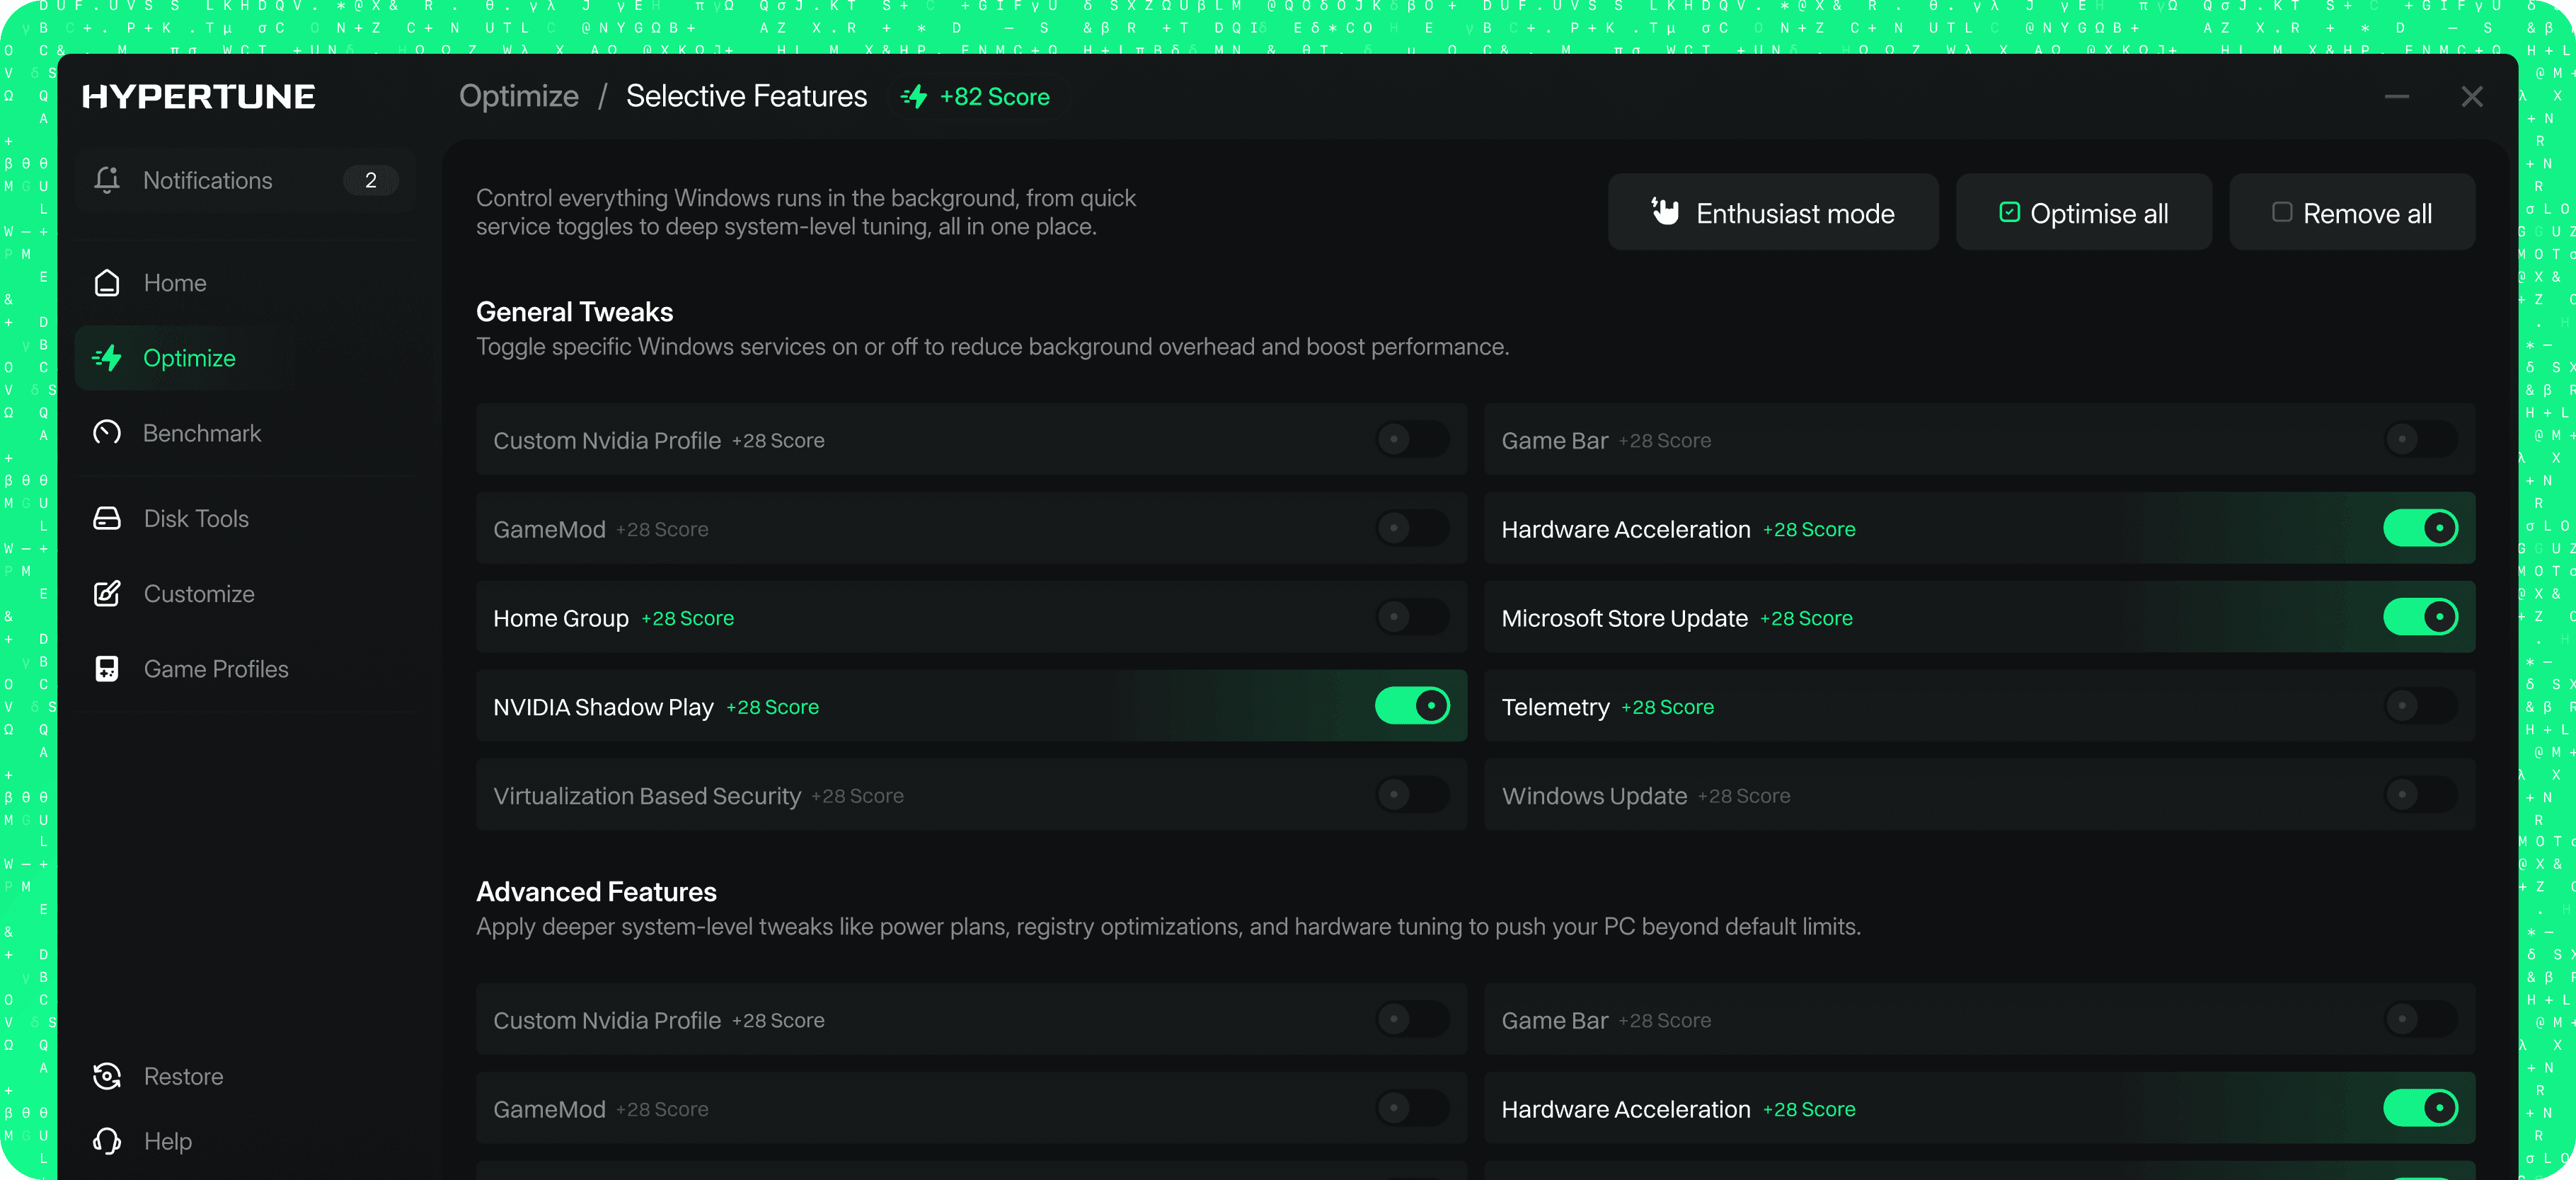Activate Enthusiast mode button

(1773, 212)
